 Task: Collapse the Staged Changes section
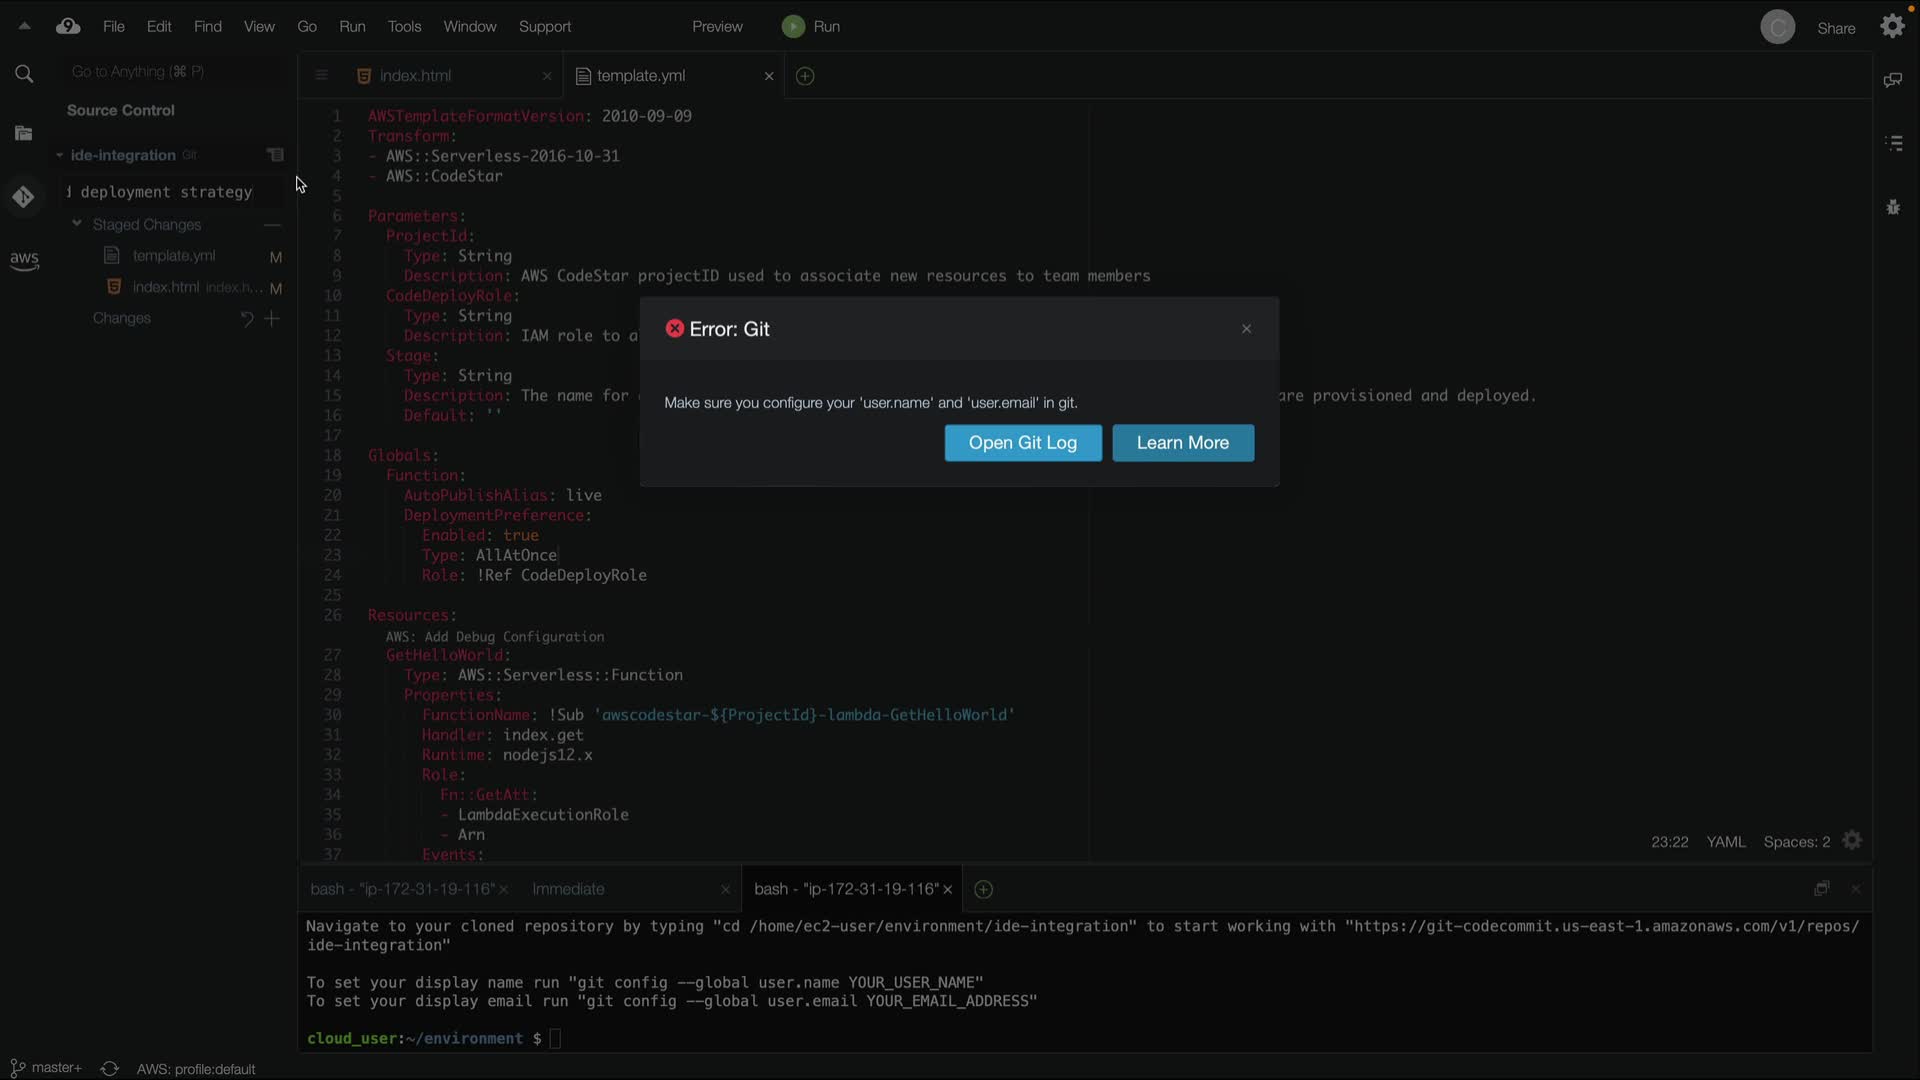tap(77, 224)
